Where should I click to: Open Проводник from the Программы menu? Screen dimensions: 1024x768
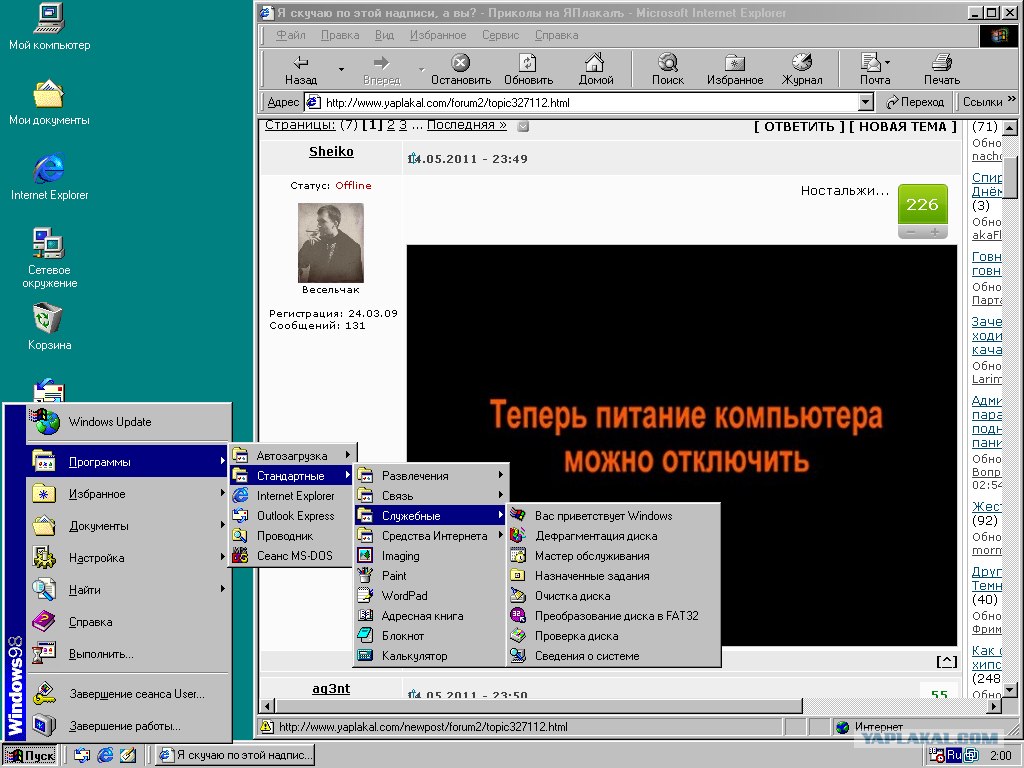(292, 536)
